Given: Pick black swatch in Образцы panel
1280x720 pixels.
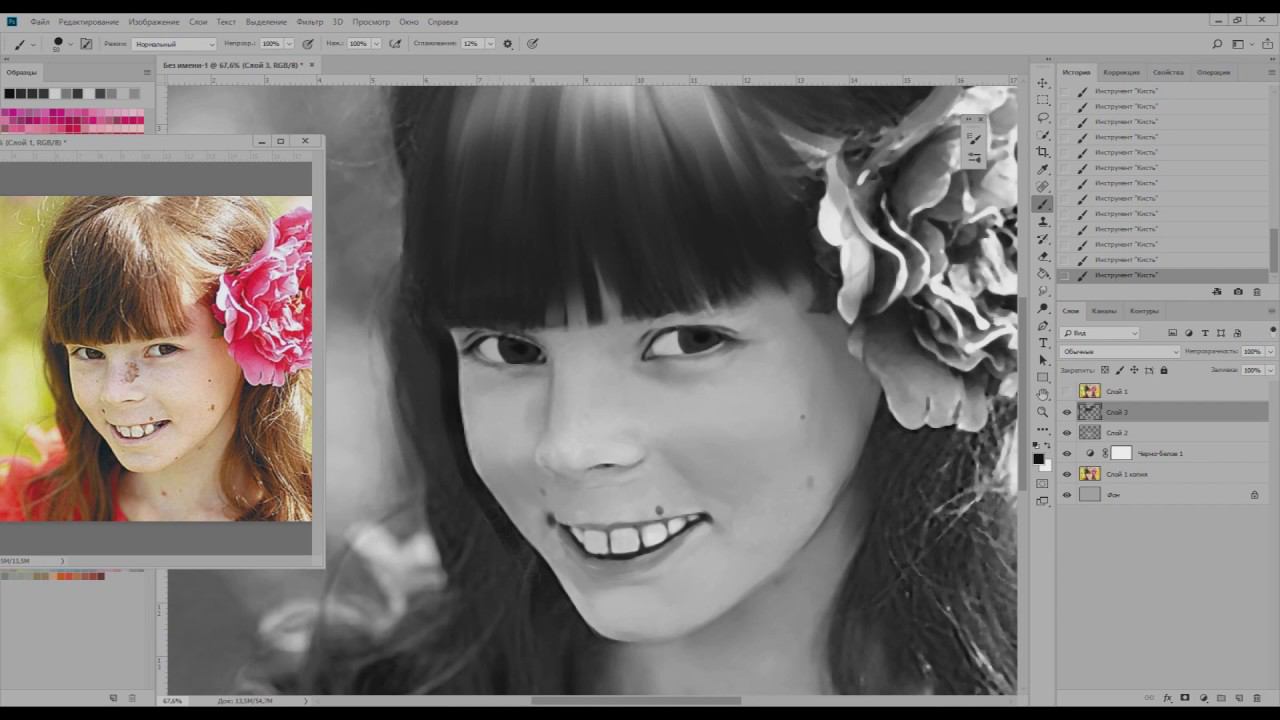Looking at the screenshot, I should (x=9, y=94).
